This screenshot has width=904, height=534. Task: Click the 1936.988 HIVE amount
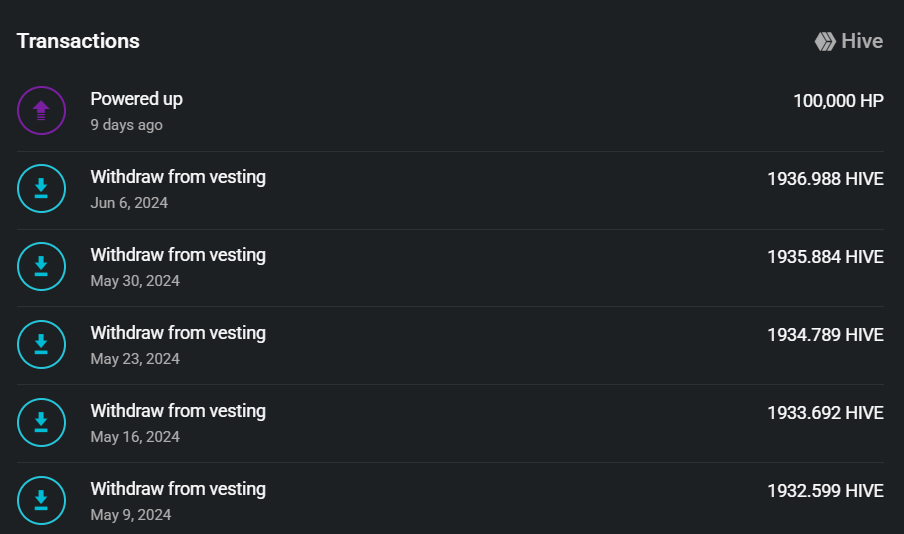coord(825,179)
